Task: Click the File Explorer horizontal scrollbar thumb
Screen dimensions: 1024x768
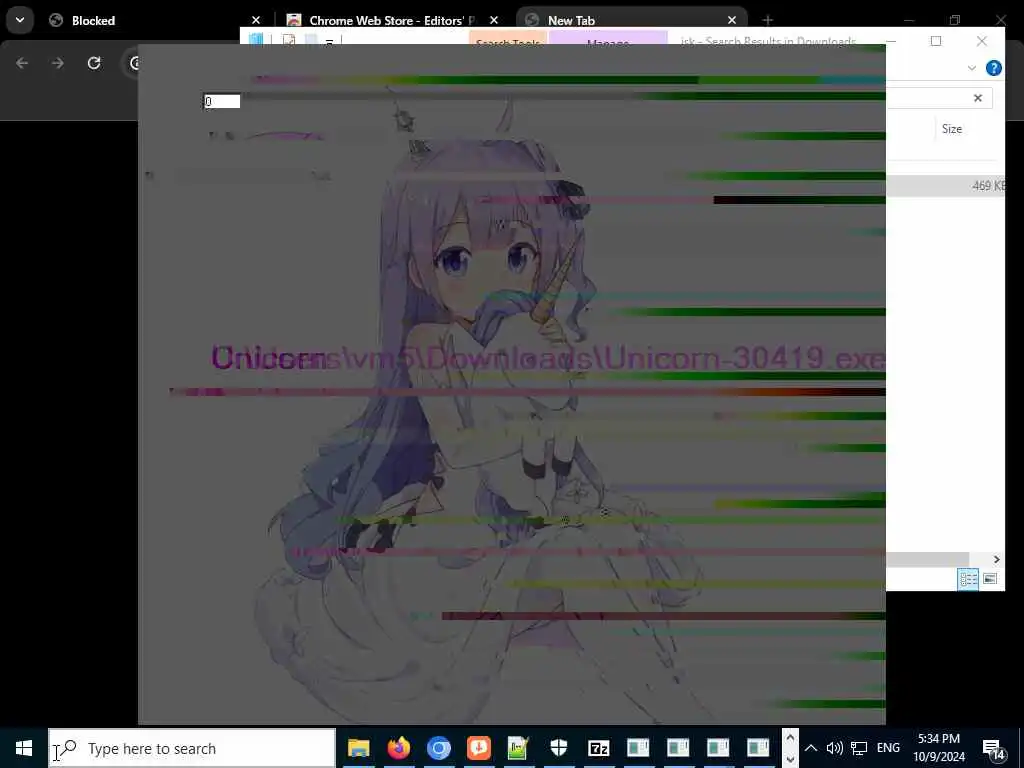Action: pos(927,560)
